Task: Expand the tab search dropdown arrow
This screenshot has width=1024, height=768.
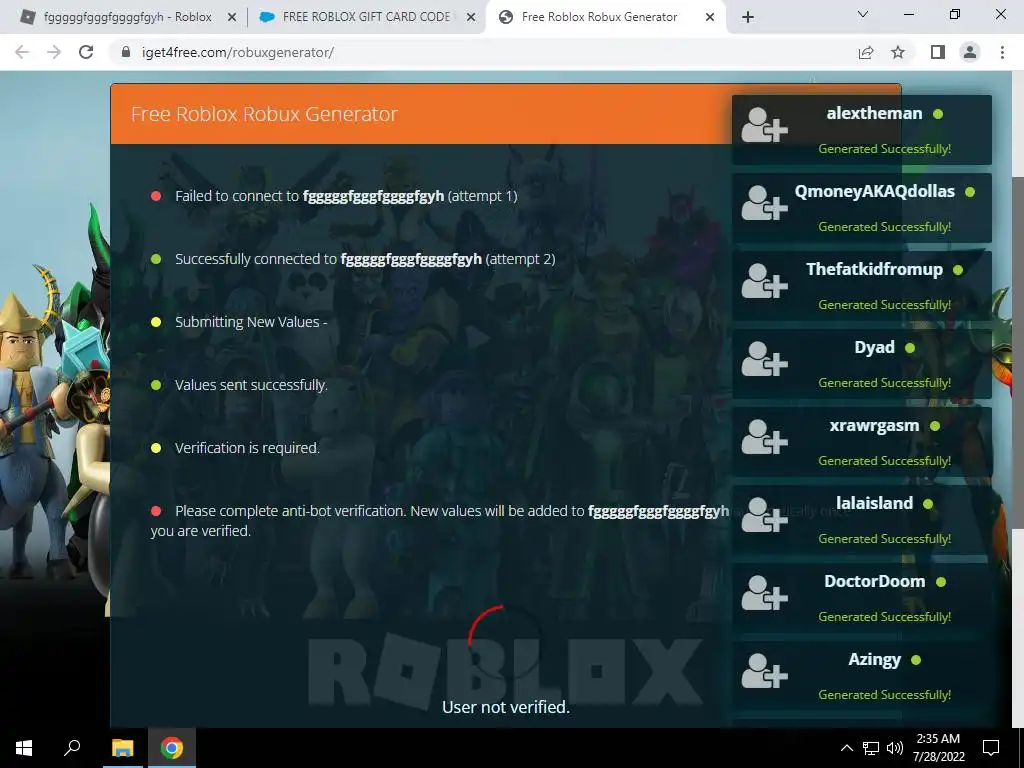Action: click(x=863, y=14)
